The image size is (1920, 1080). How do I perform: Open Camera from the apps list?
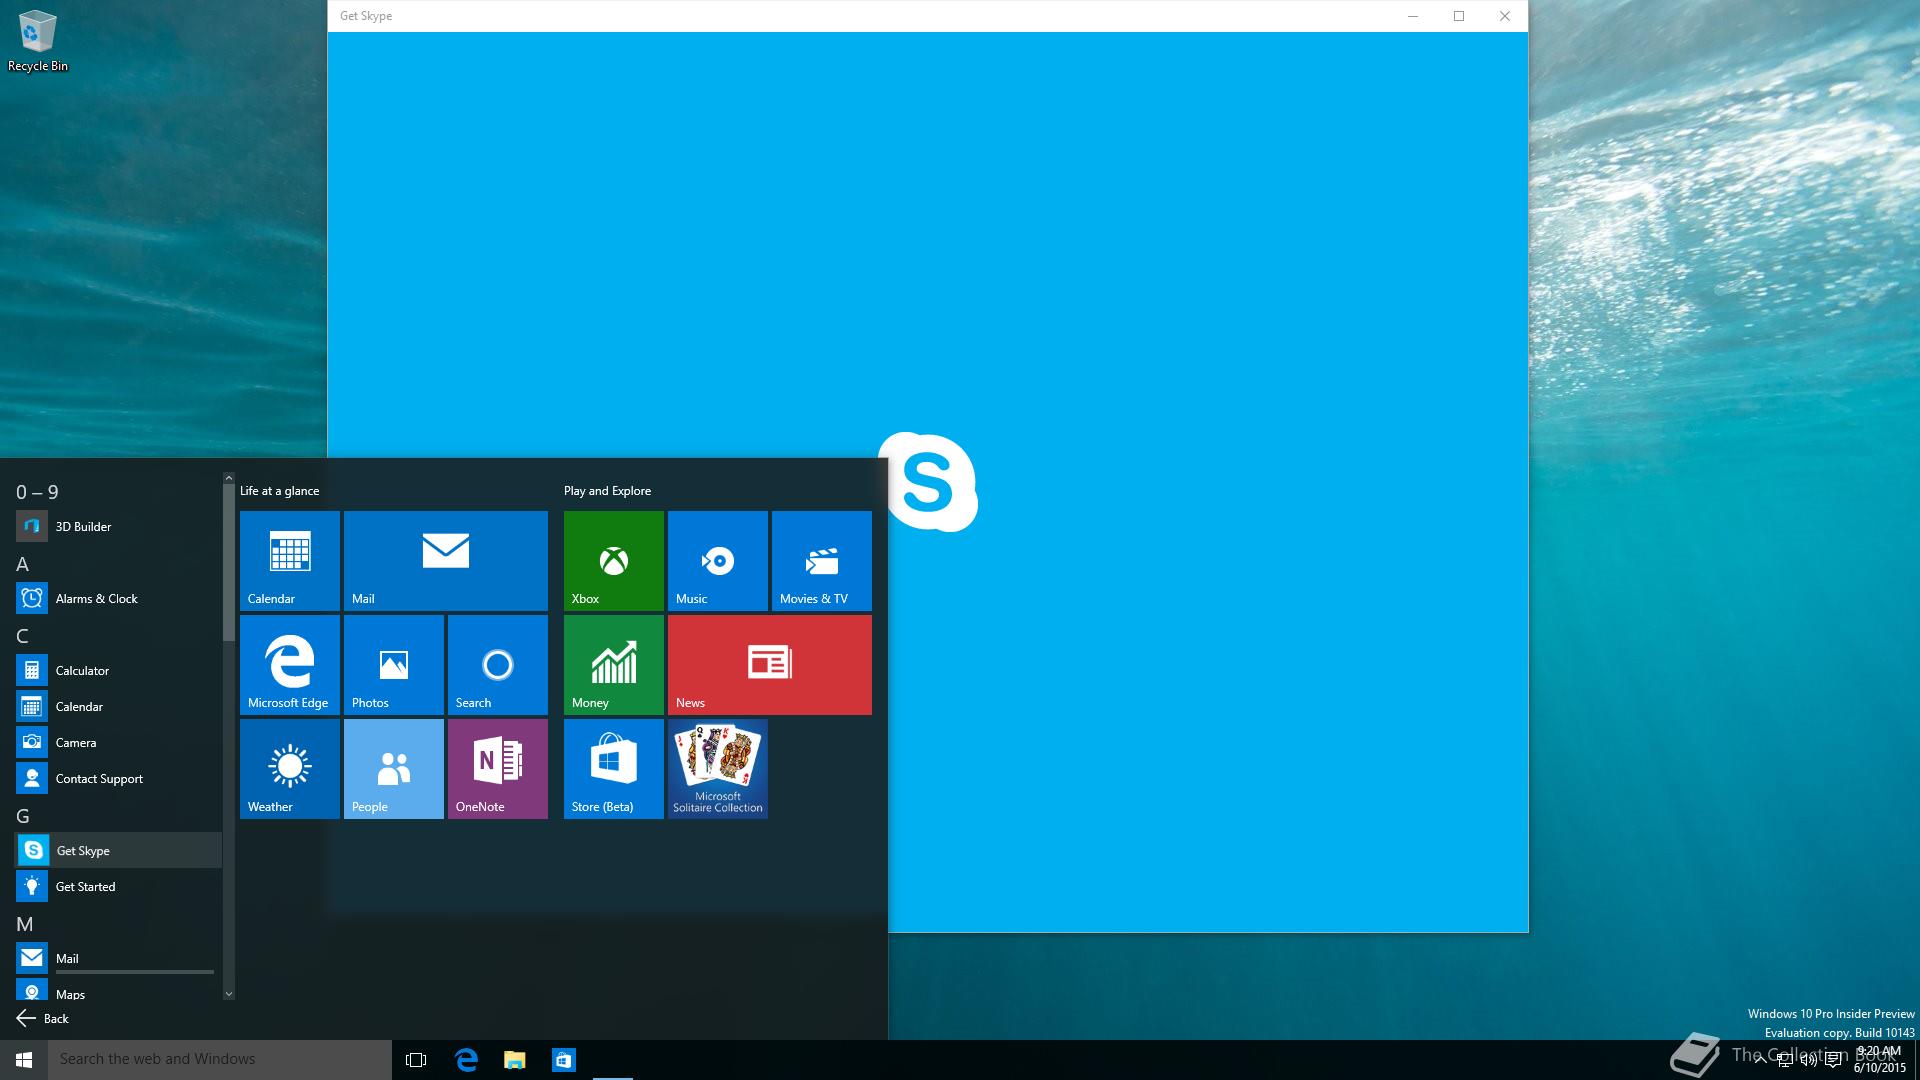118,742
